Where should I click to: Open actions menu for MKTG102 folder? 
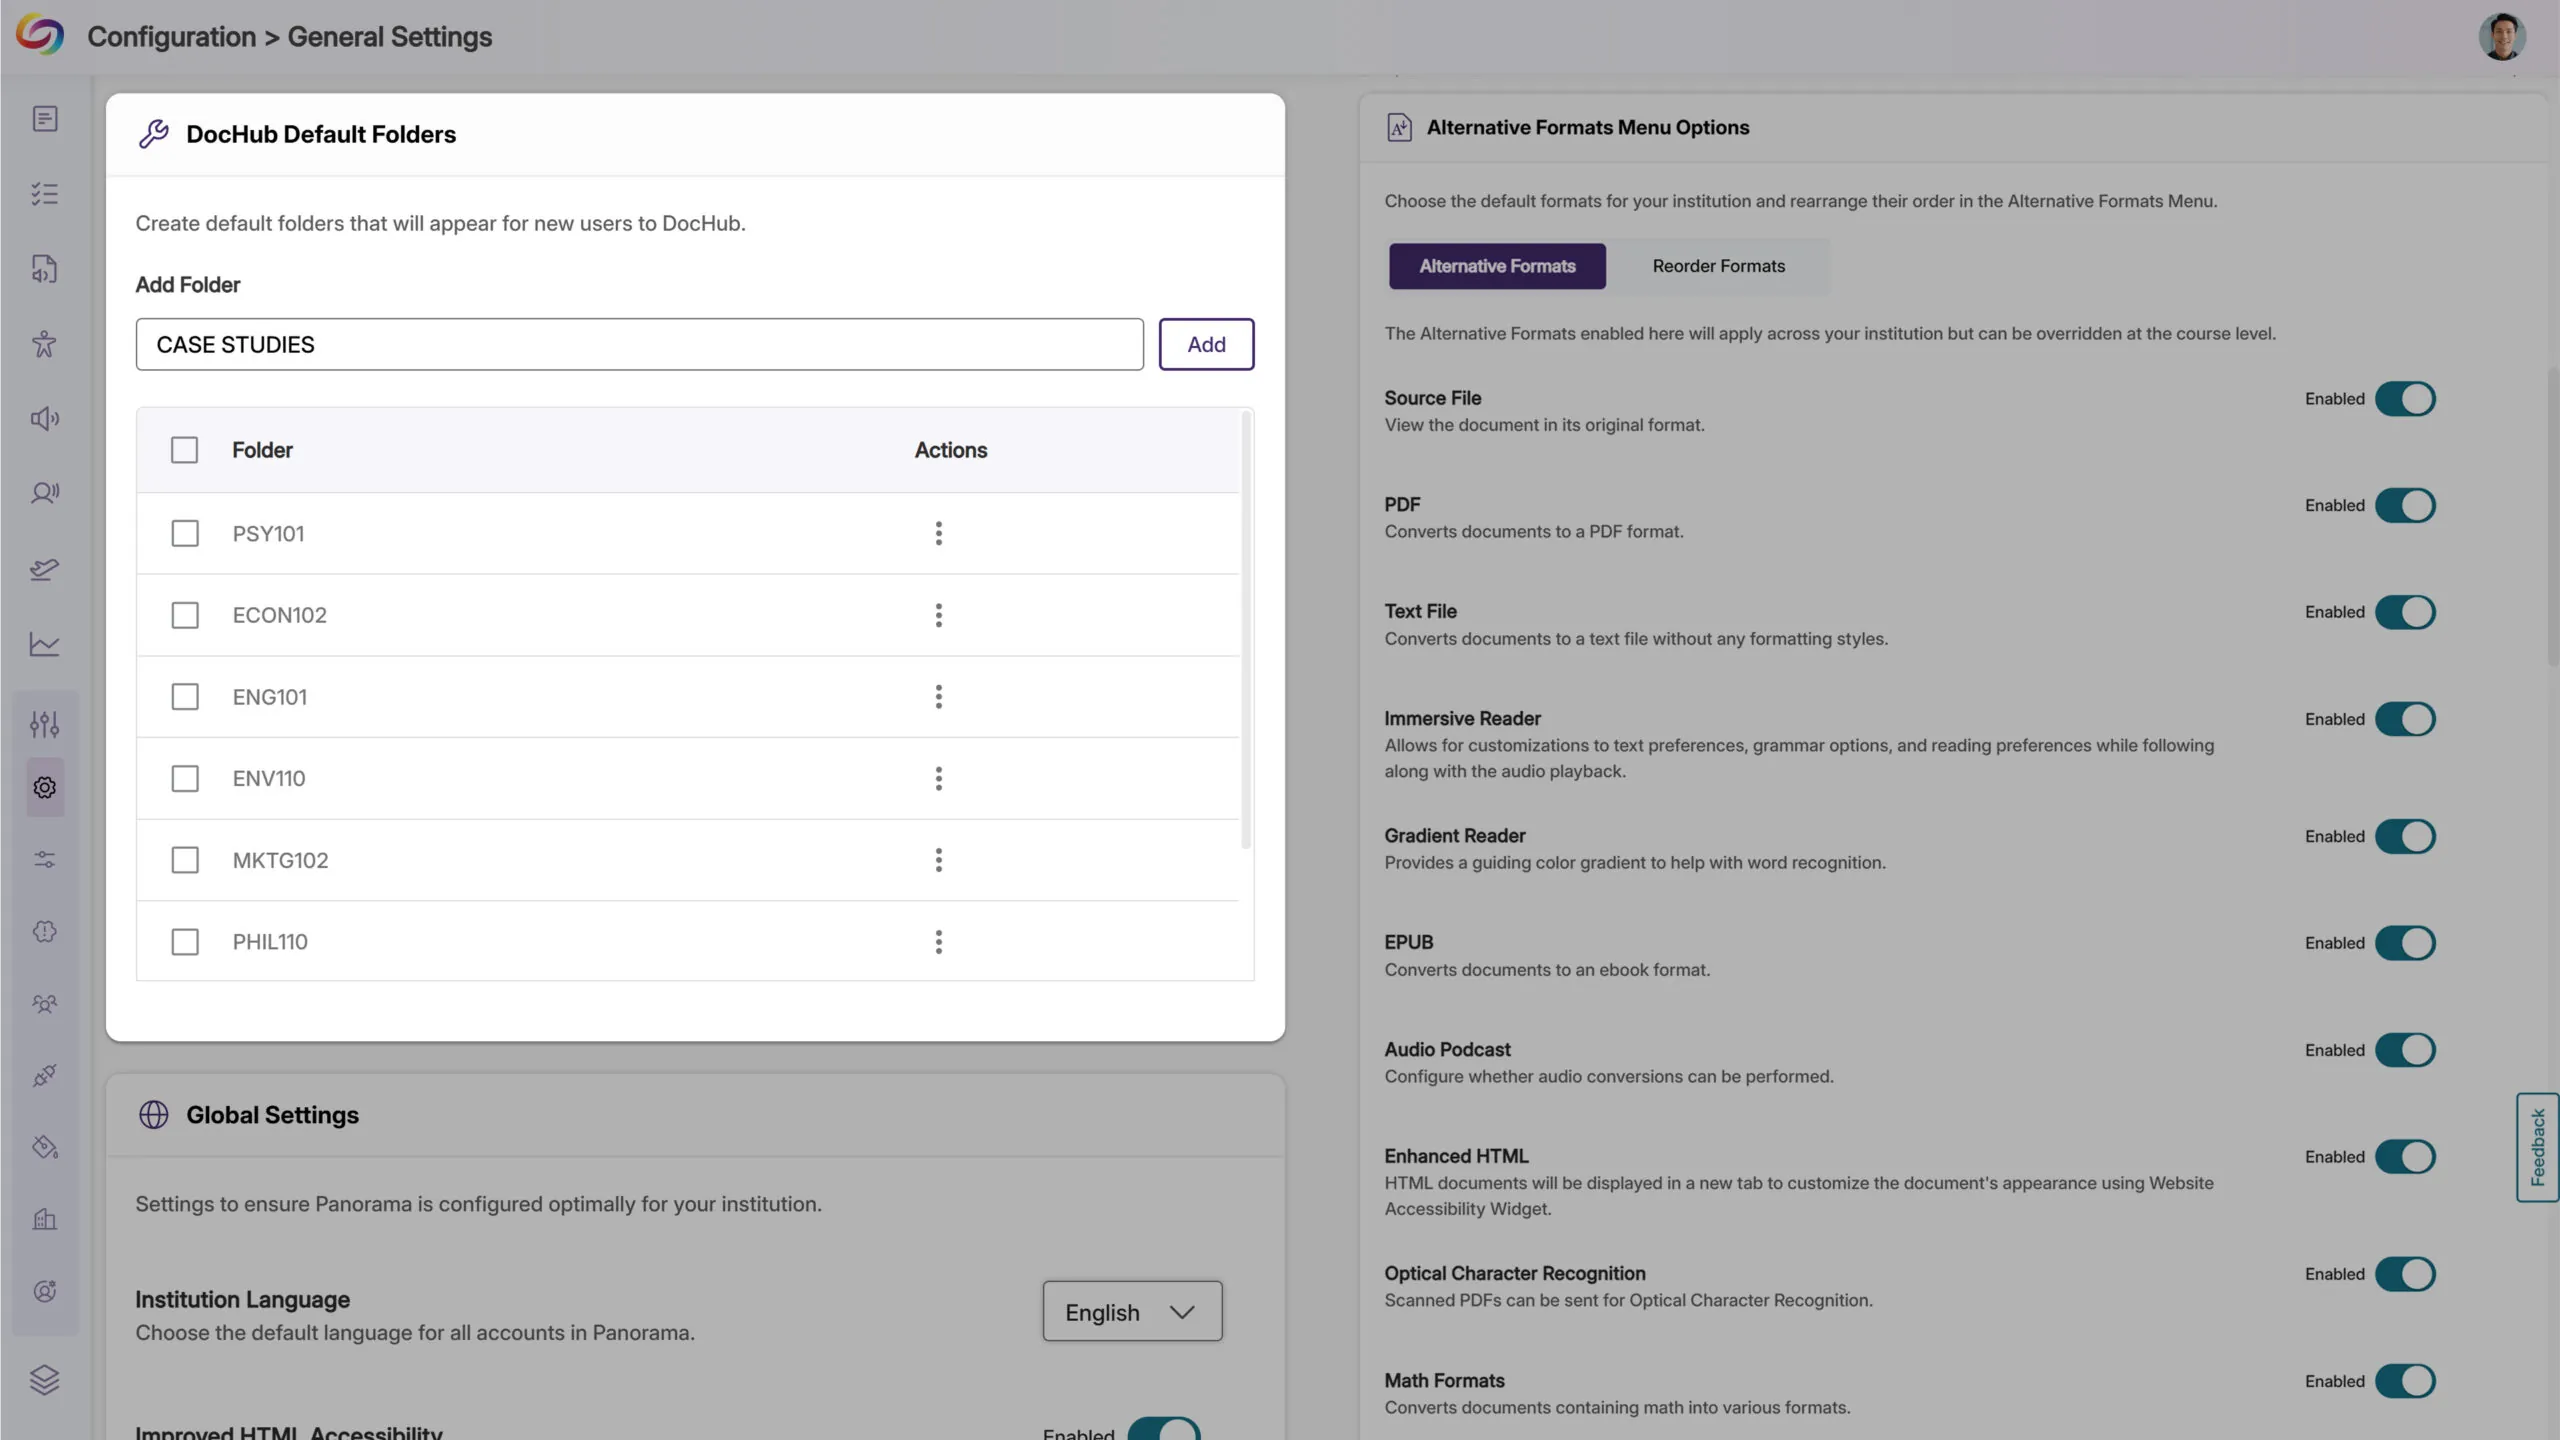tap(938, 860)
